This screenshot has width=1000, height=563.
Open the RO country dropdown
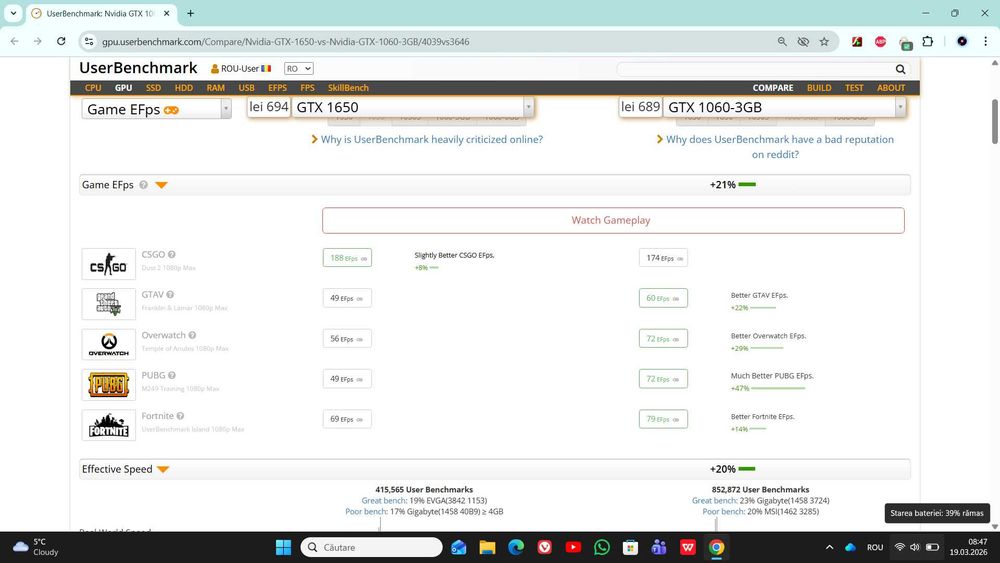pyautogui.click(x=298, y=69)
